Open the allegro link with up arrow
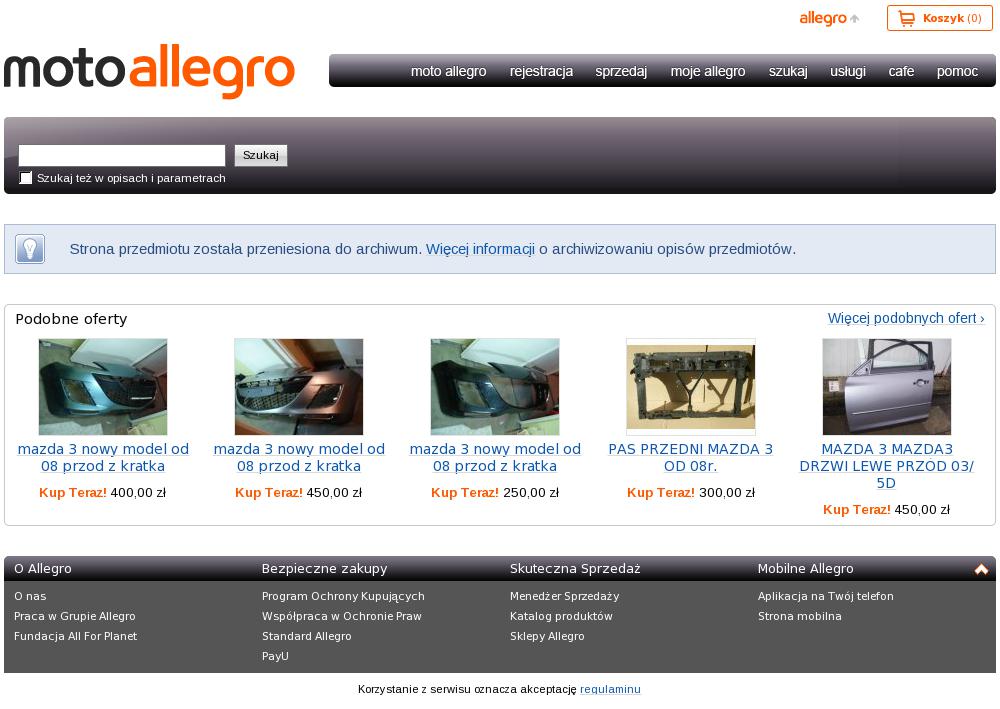The image size is (1000, 709). coord(829,18)
